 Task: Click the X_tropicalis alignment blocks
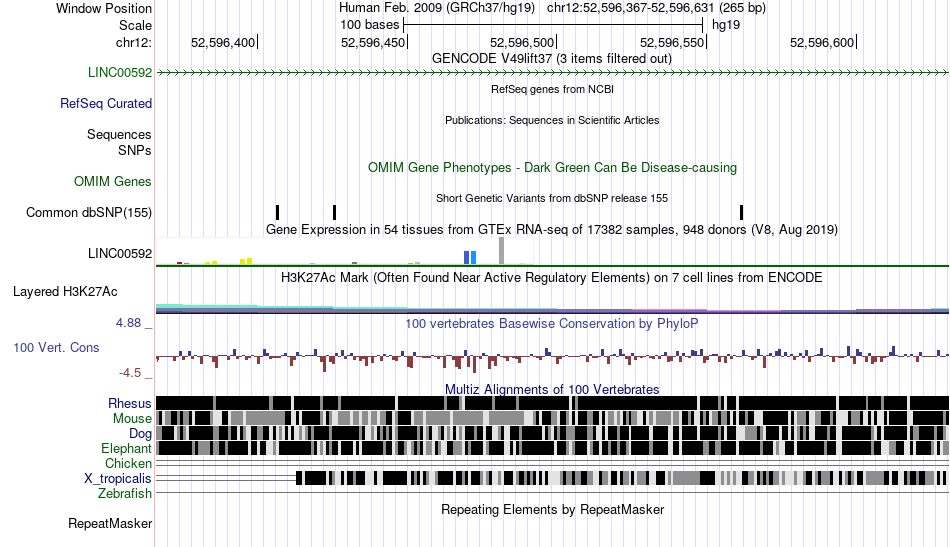pos(621,479)
